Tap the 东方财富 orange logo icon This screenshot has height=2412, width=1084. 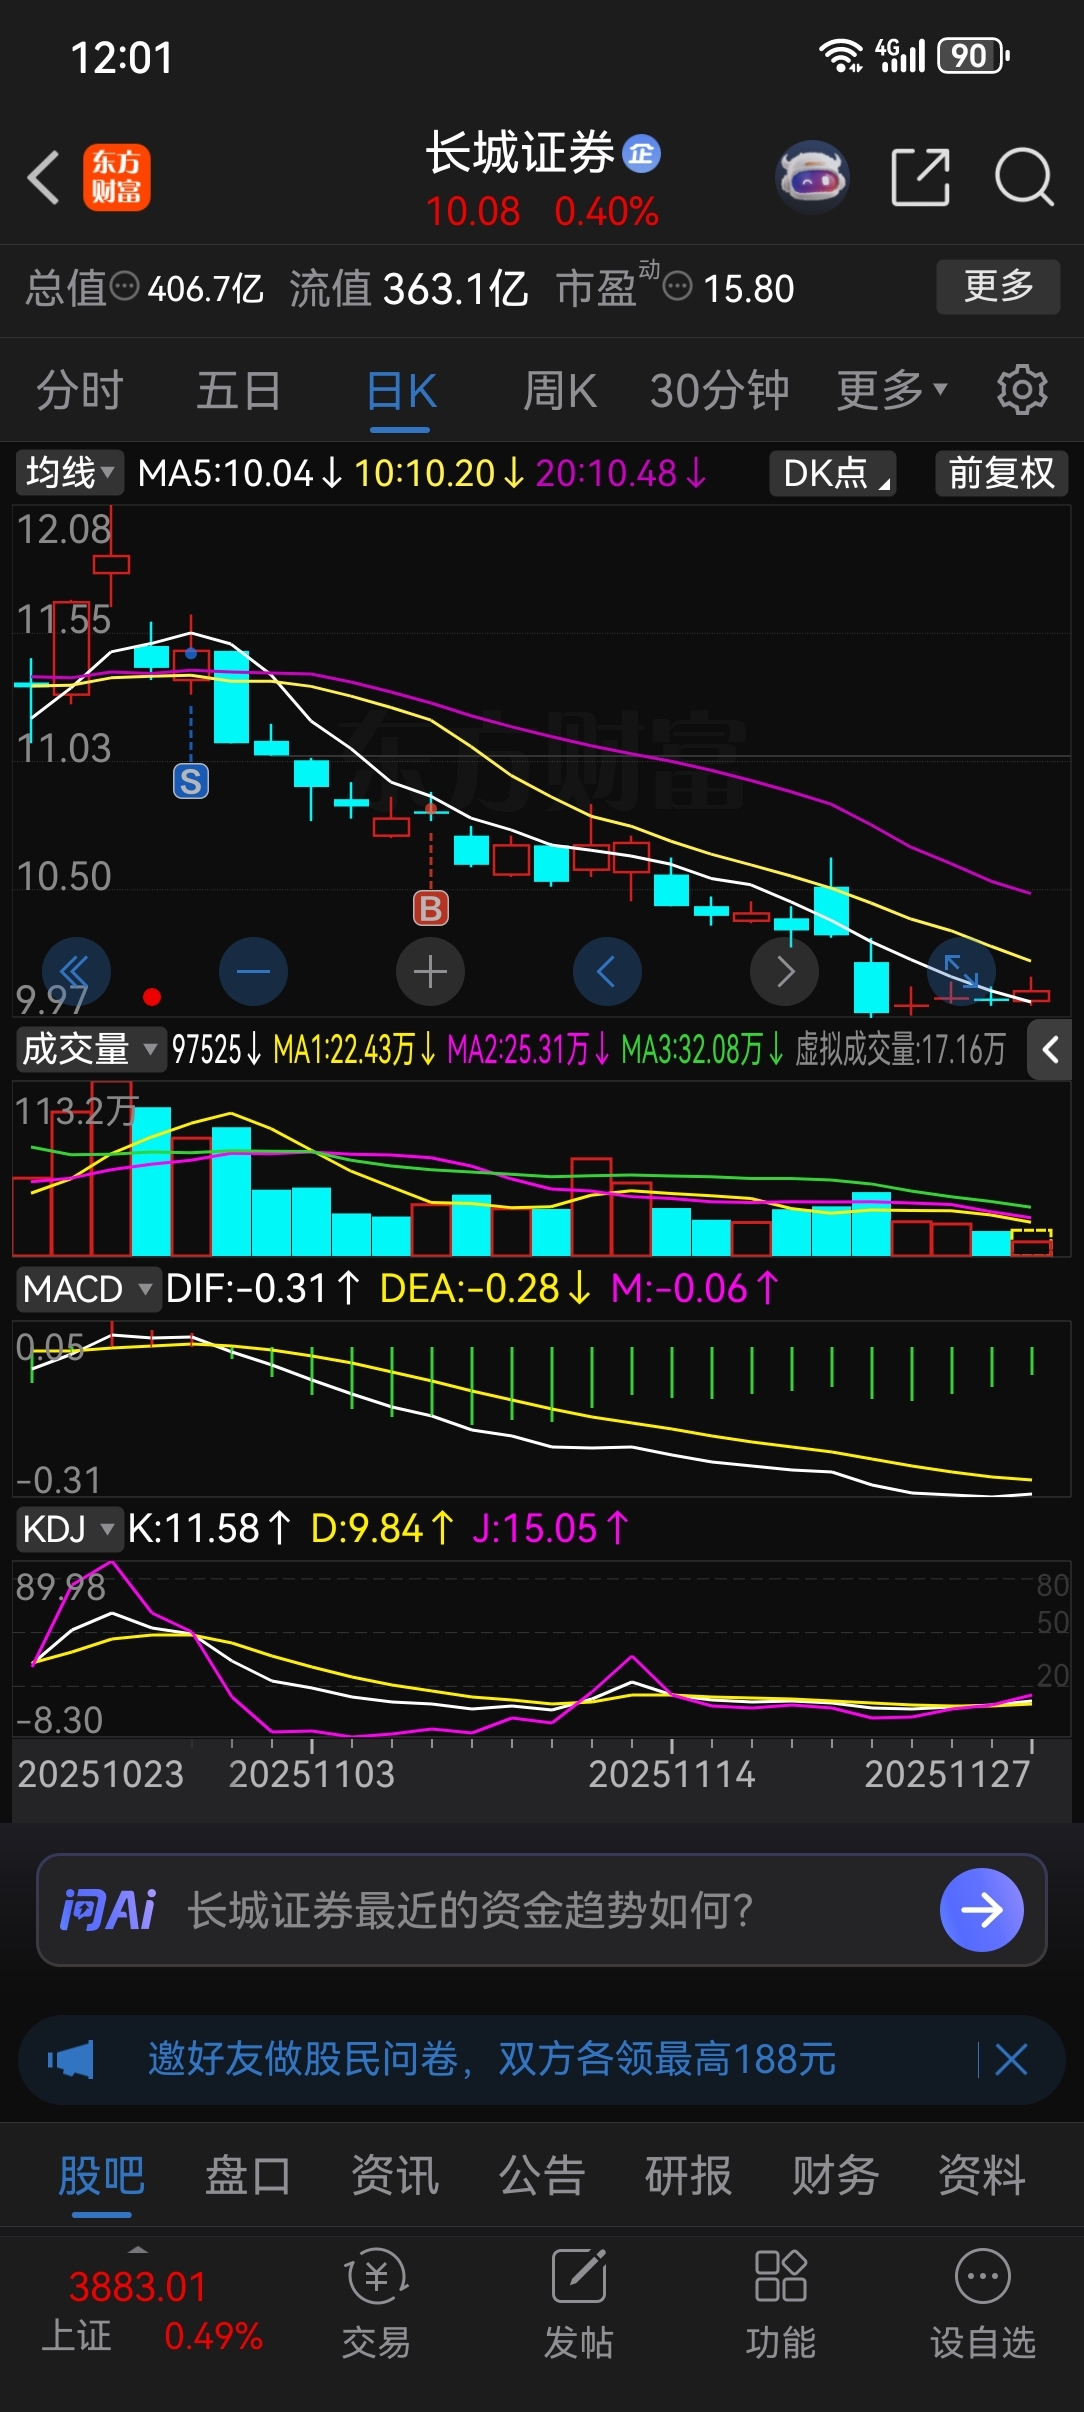coord(117,177)
